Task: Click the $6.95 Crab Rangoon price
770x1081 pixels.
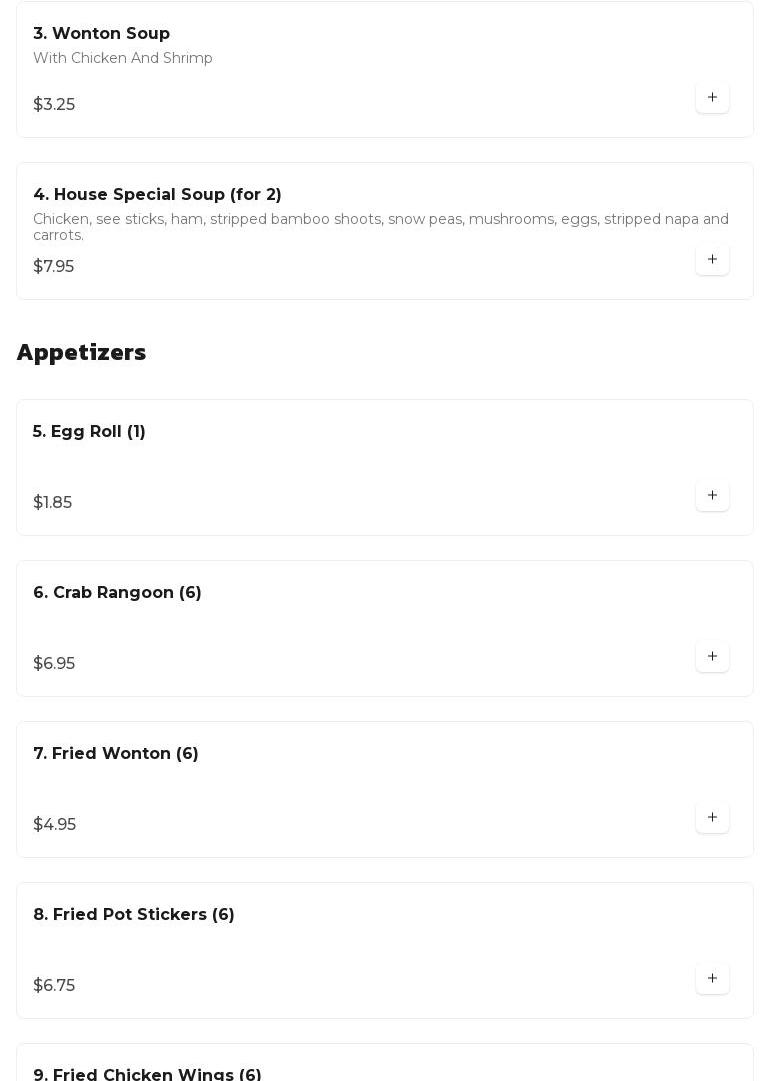Action: pyautogui.click(x=54, y=664)
